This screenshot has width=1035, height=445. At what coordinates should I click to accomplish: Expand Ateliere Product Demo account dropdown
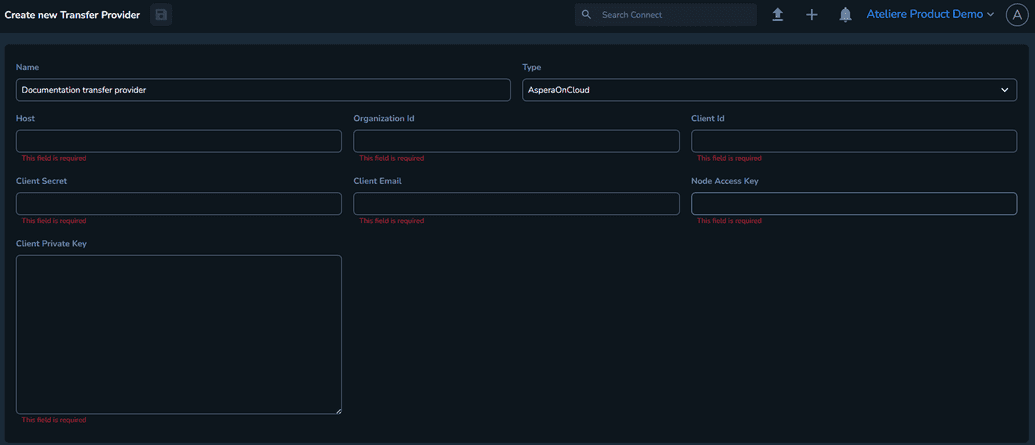pos(930,15)
